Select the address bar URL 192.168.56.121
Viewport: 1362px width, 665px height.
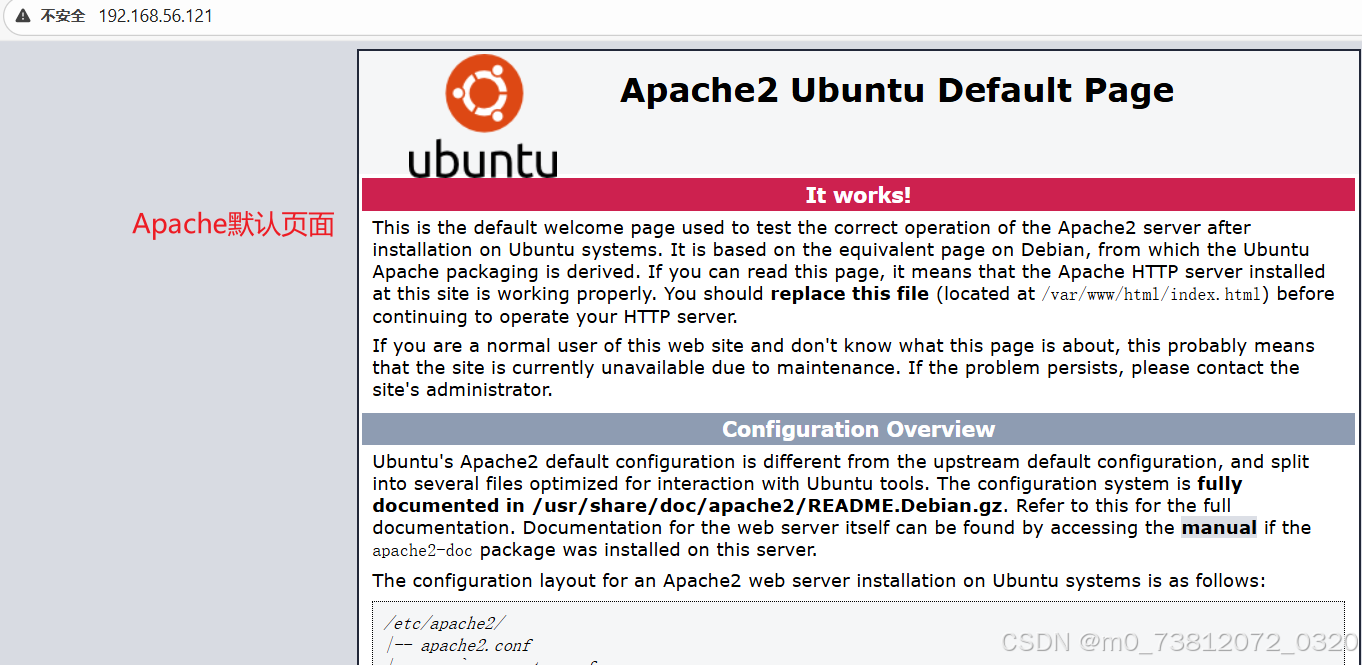[x=155, y=16]
